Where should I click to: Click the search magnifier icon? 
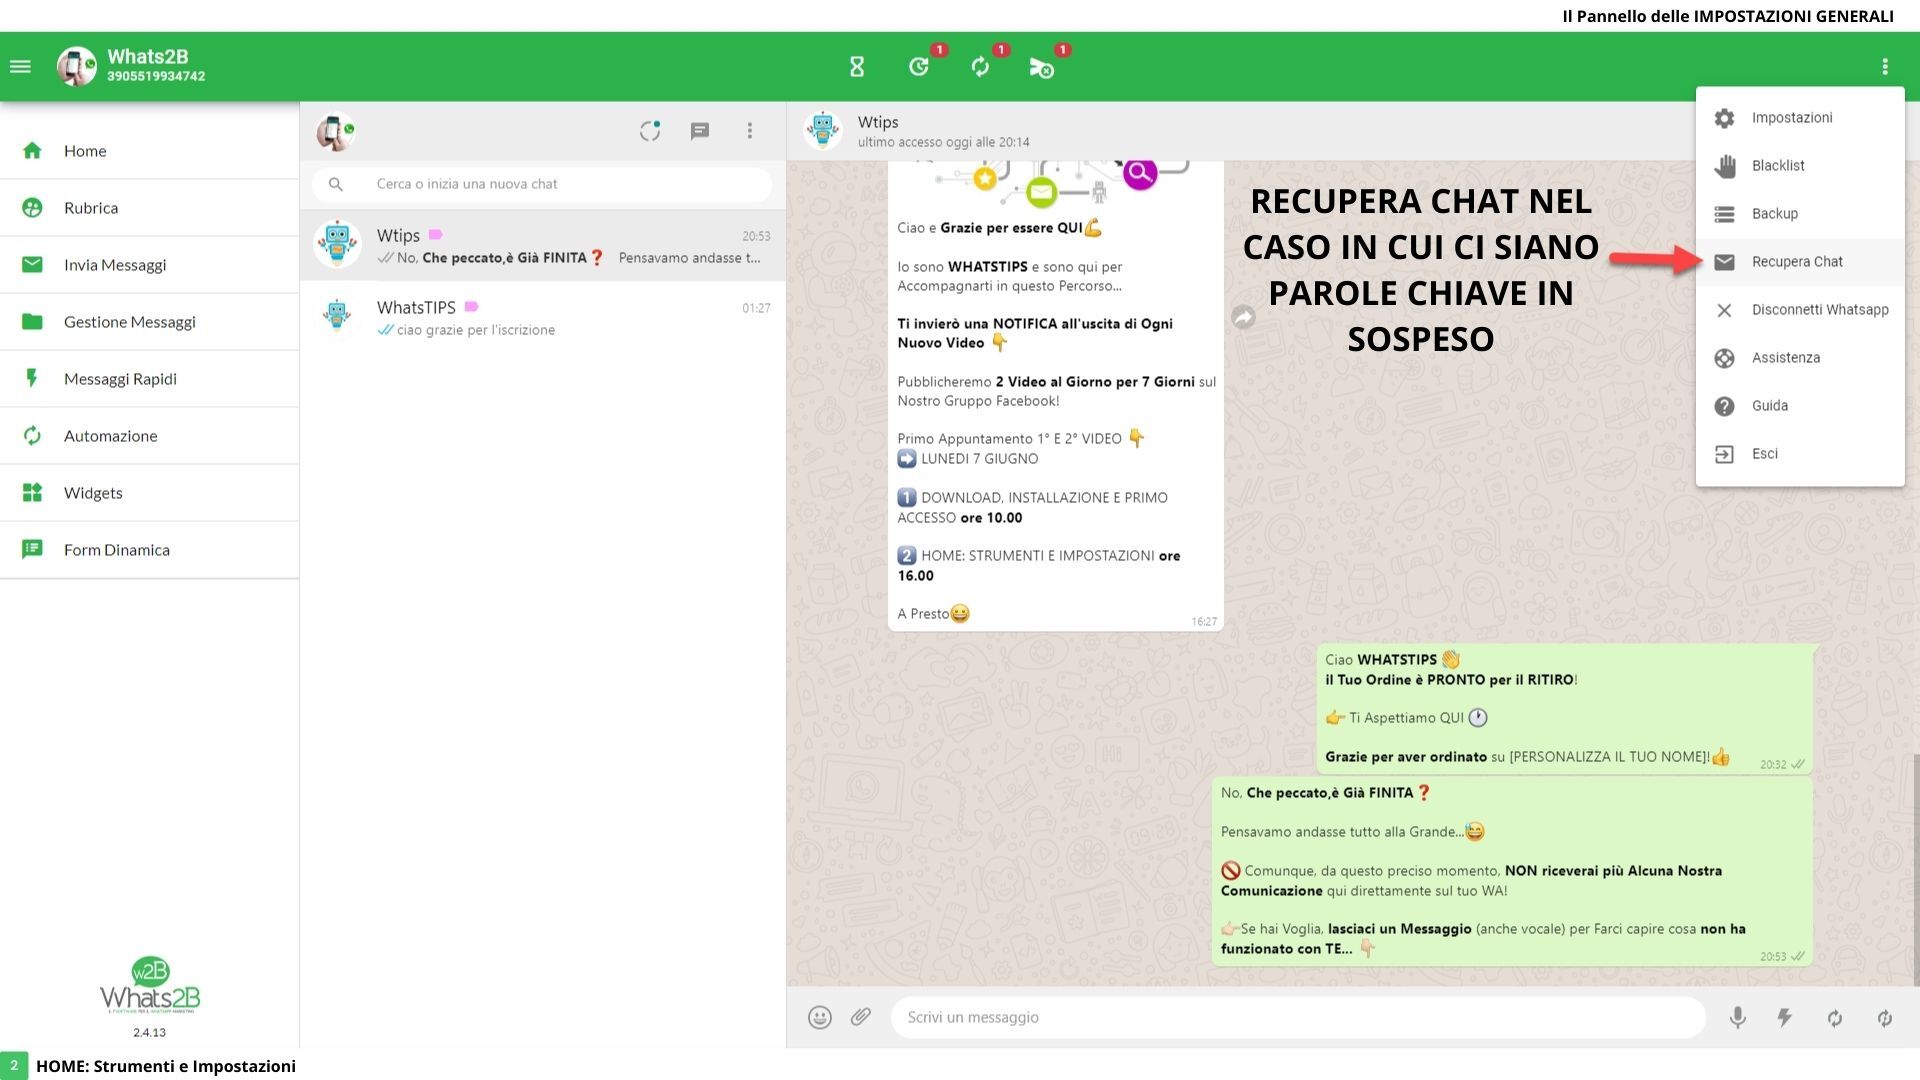(336, 184)
